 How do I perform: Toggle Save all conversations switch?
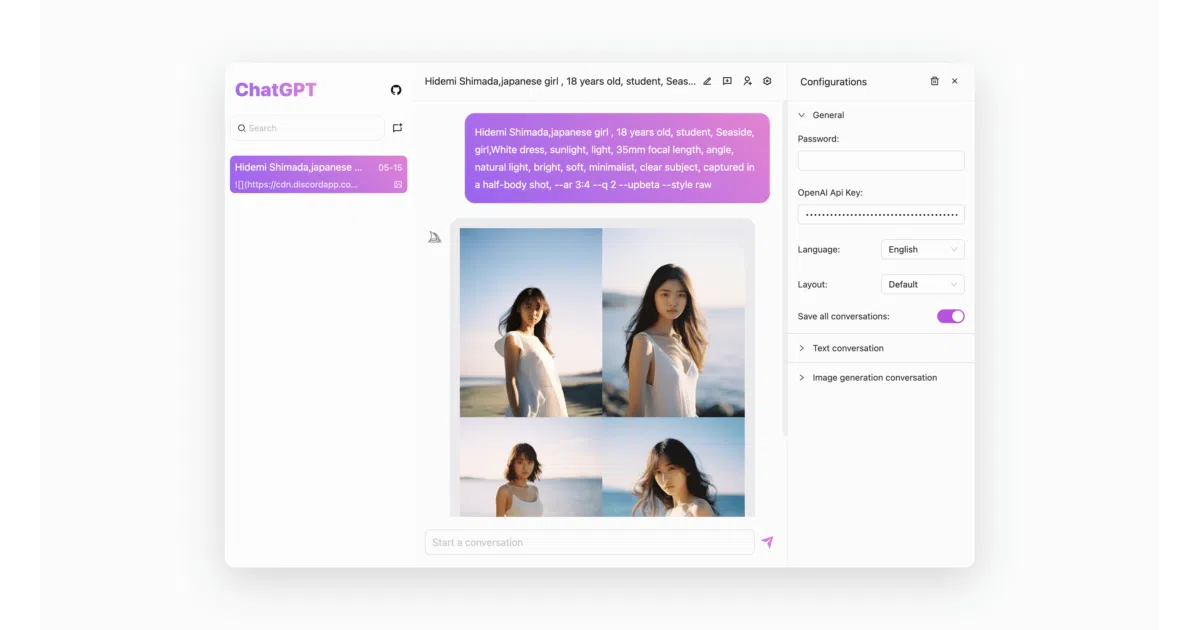click(x=950, y=316)
